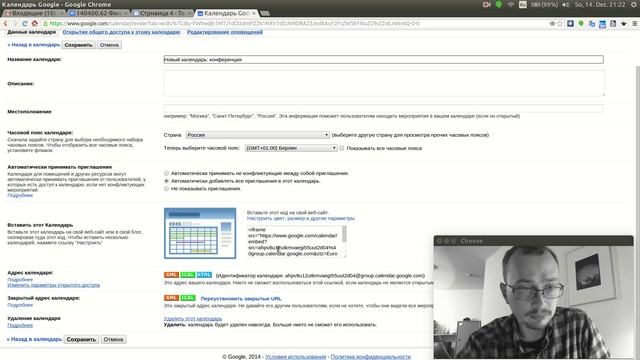
Task: Open the keyboard layout indicator
Action: (x=523, y=4)
